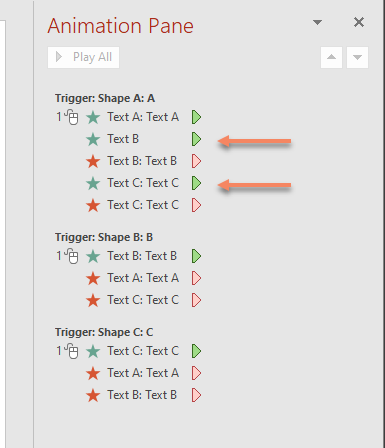Select Trigger: Shape A: A heading
The image size is (385, 448).
[x=105, y=98]
